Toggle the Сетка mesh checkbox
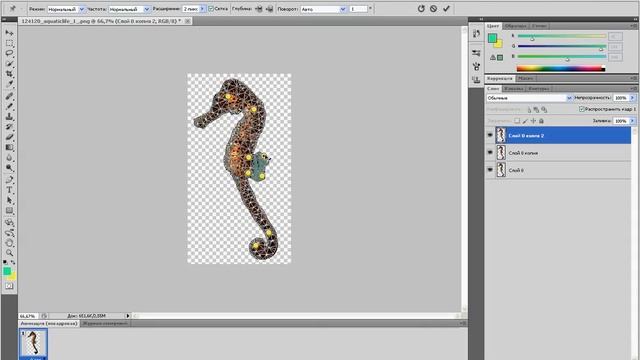This screenshot has height=360, width=640. 211,9
